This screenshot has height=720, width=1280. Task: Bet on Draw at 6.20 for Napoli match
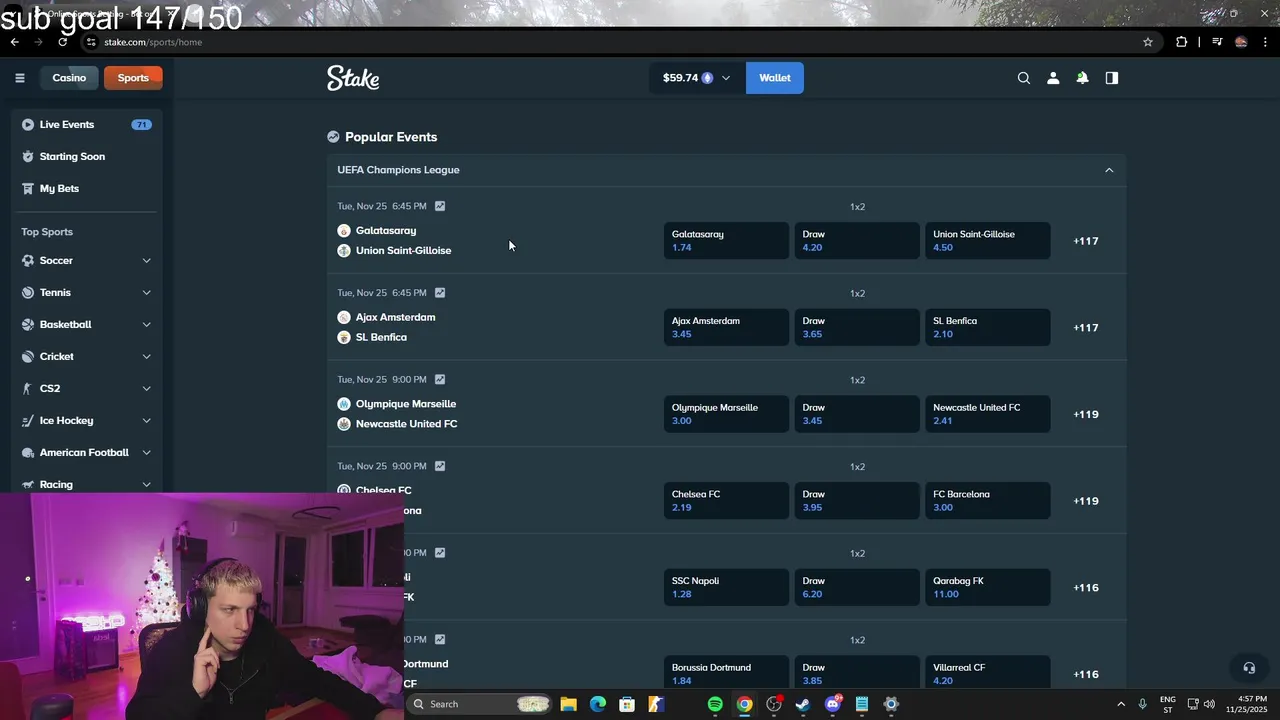point(857,588)
